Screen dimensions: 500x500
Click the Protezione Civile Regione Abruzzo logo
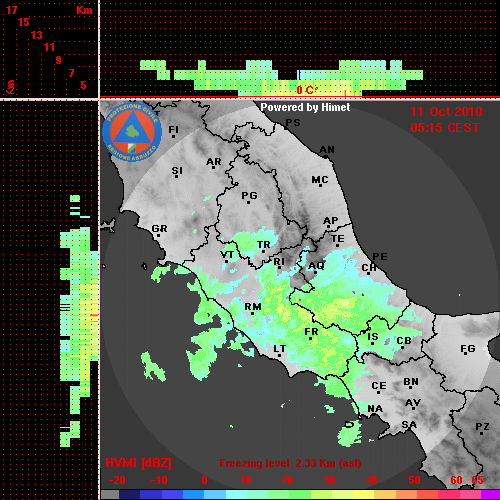pos(132,132)
